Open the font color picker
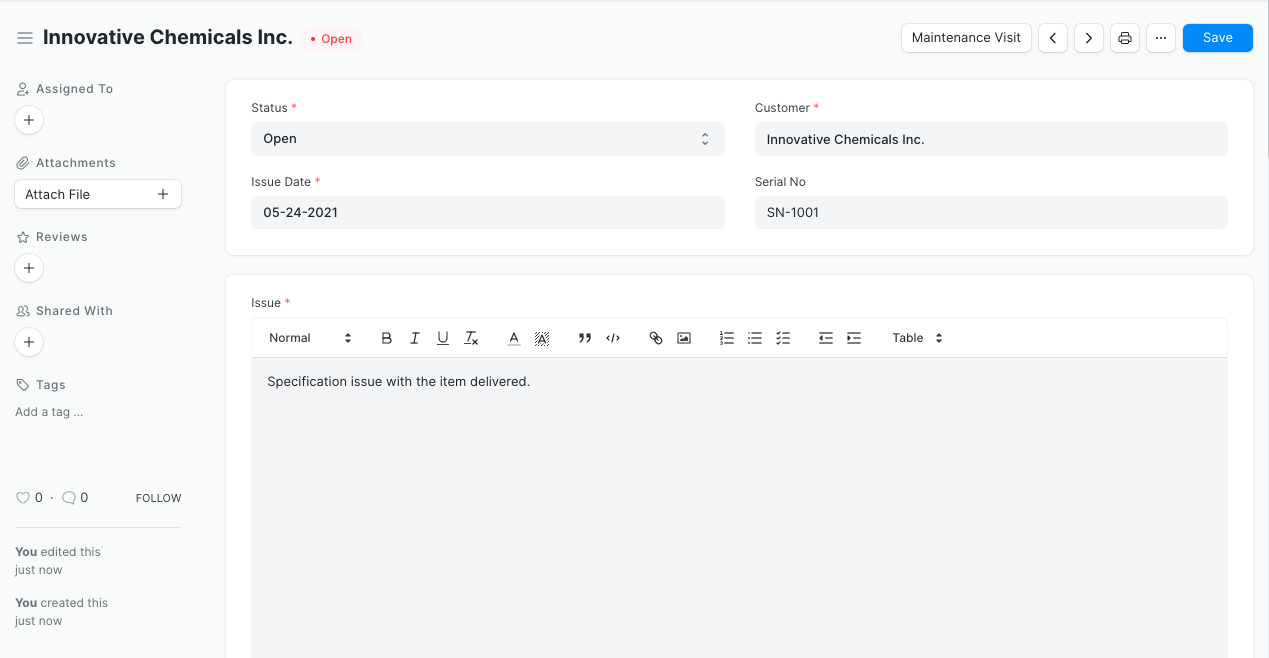Screen dimensions: 1269x658 tap(514, 338)
